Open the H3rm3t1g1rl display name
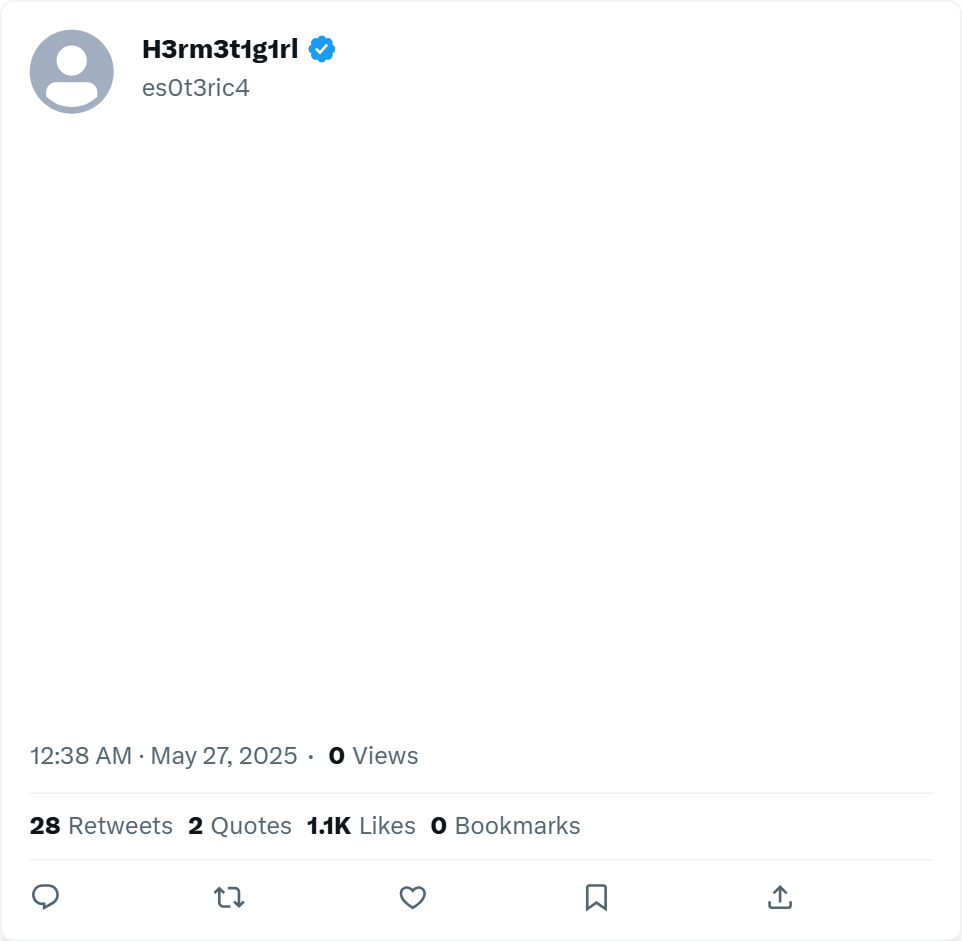 (x=220, y=49)
